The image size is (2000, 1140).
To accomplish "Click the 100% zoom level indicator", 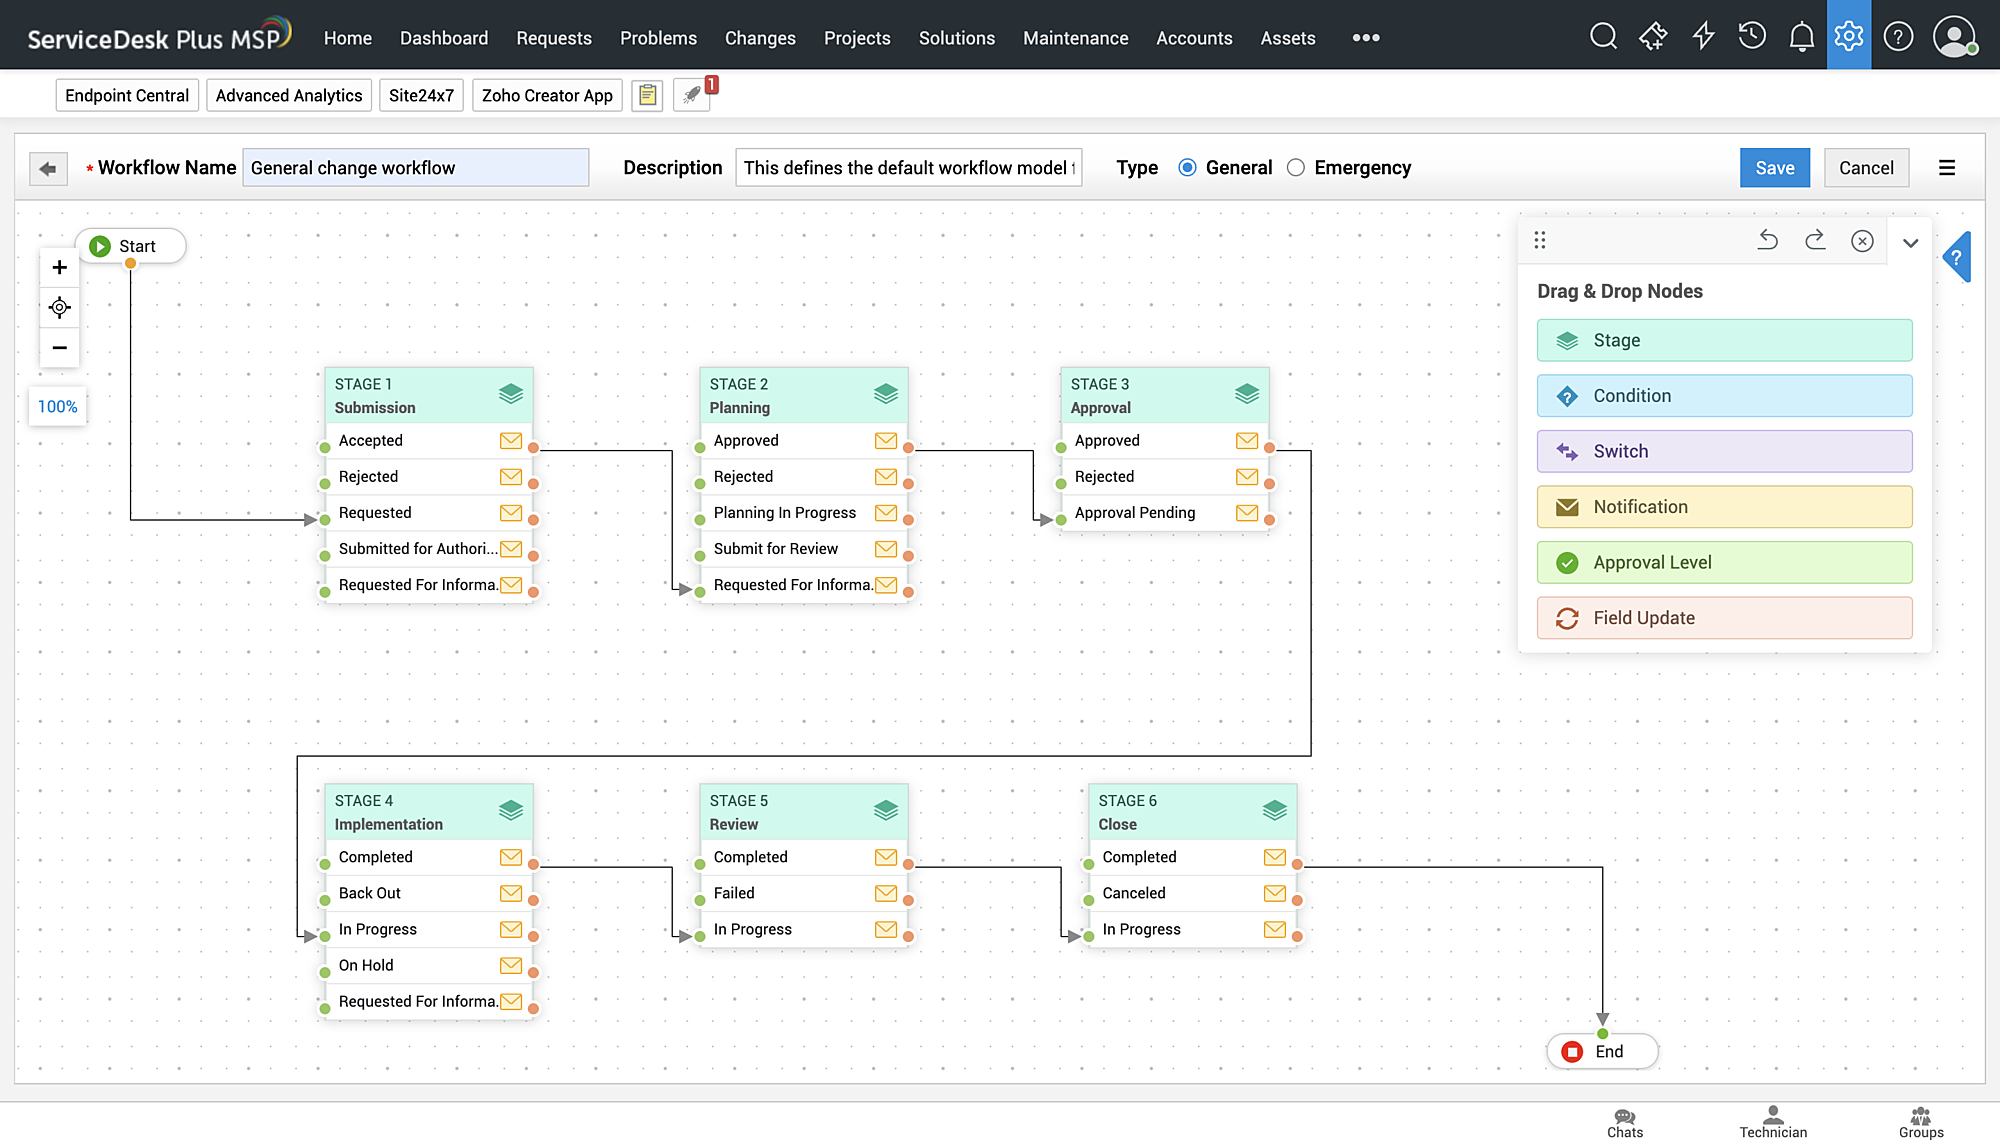I will (x=57, y=406).
